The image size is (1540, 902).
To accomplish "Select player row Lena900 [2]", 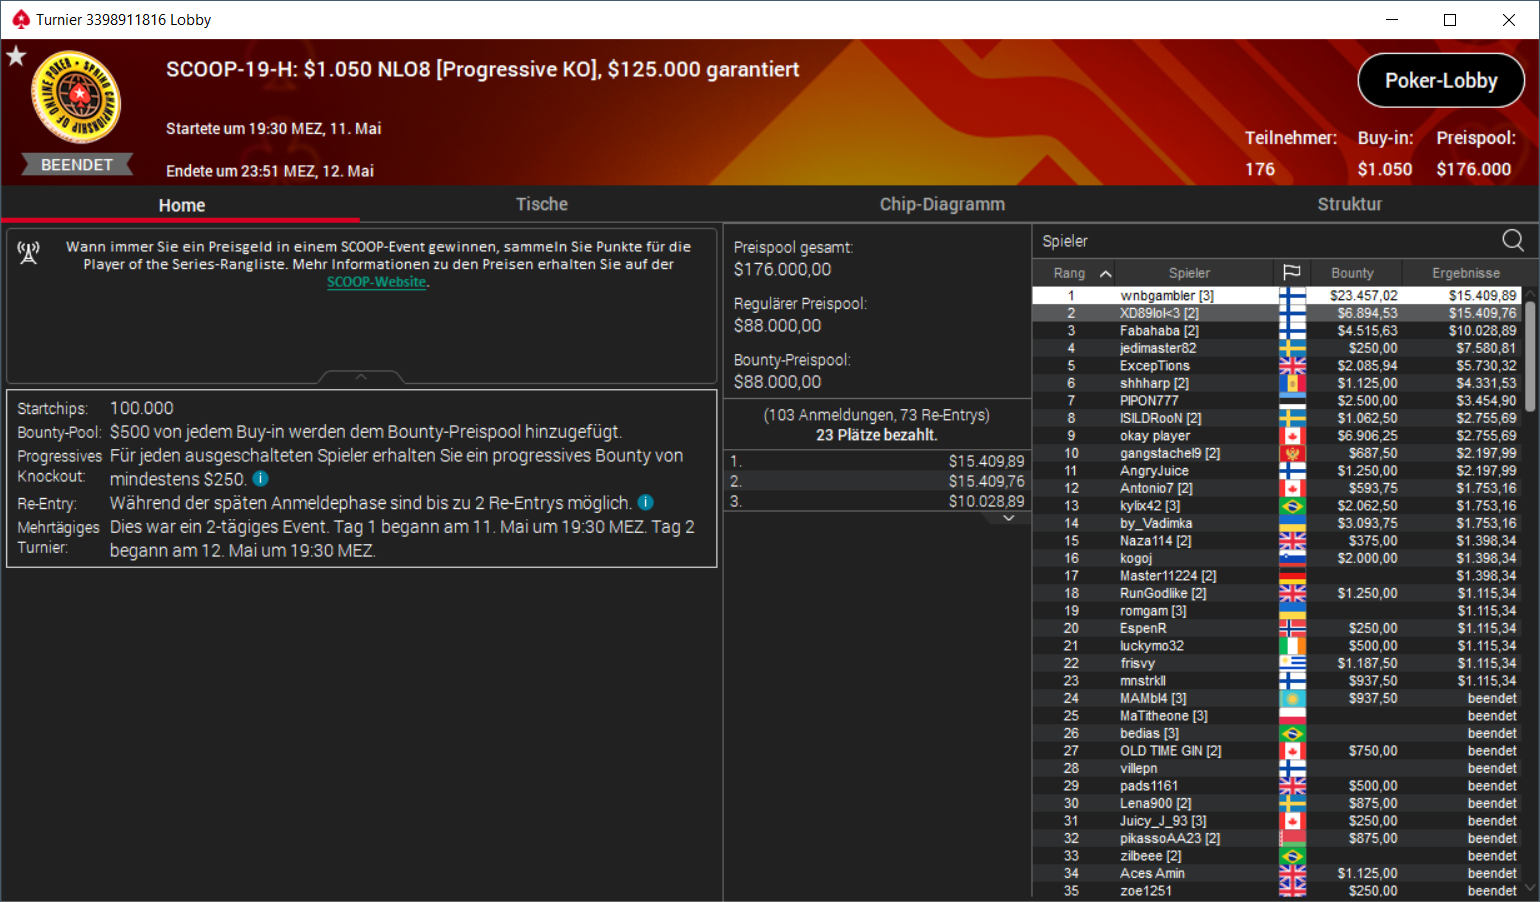I will 1277,803.
